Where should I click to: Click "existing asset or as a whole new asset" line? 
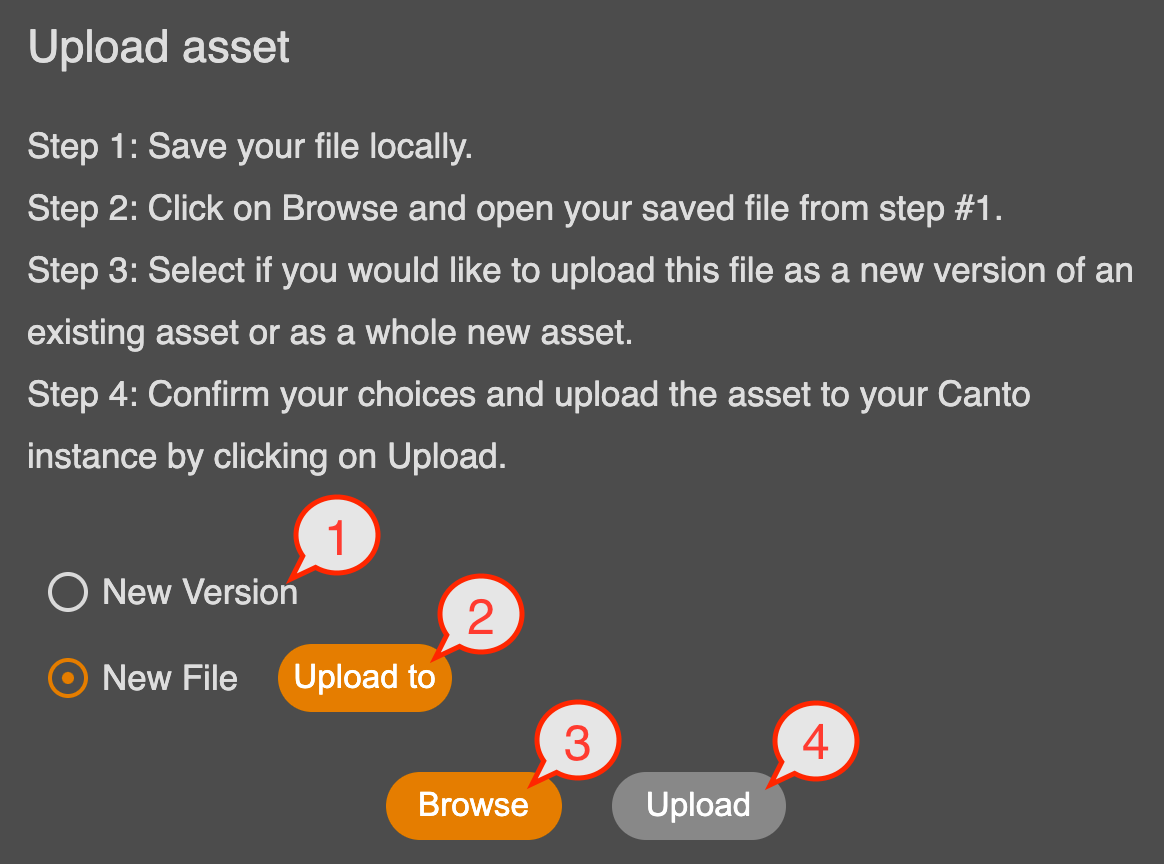coord(330,333)
